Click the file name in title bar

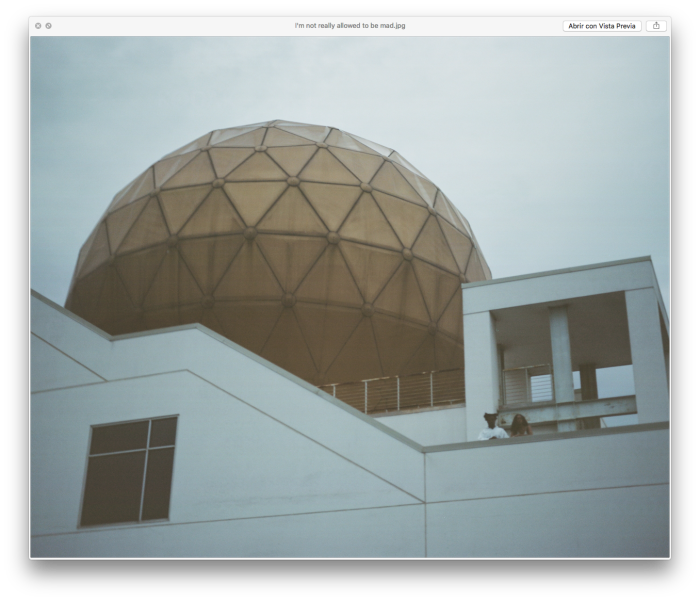tap(350, 26)
